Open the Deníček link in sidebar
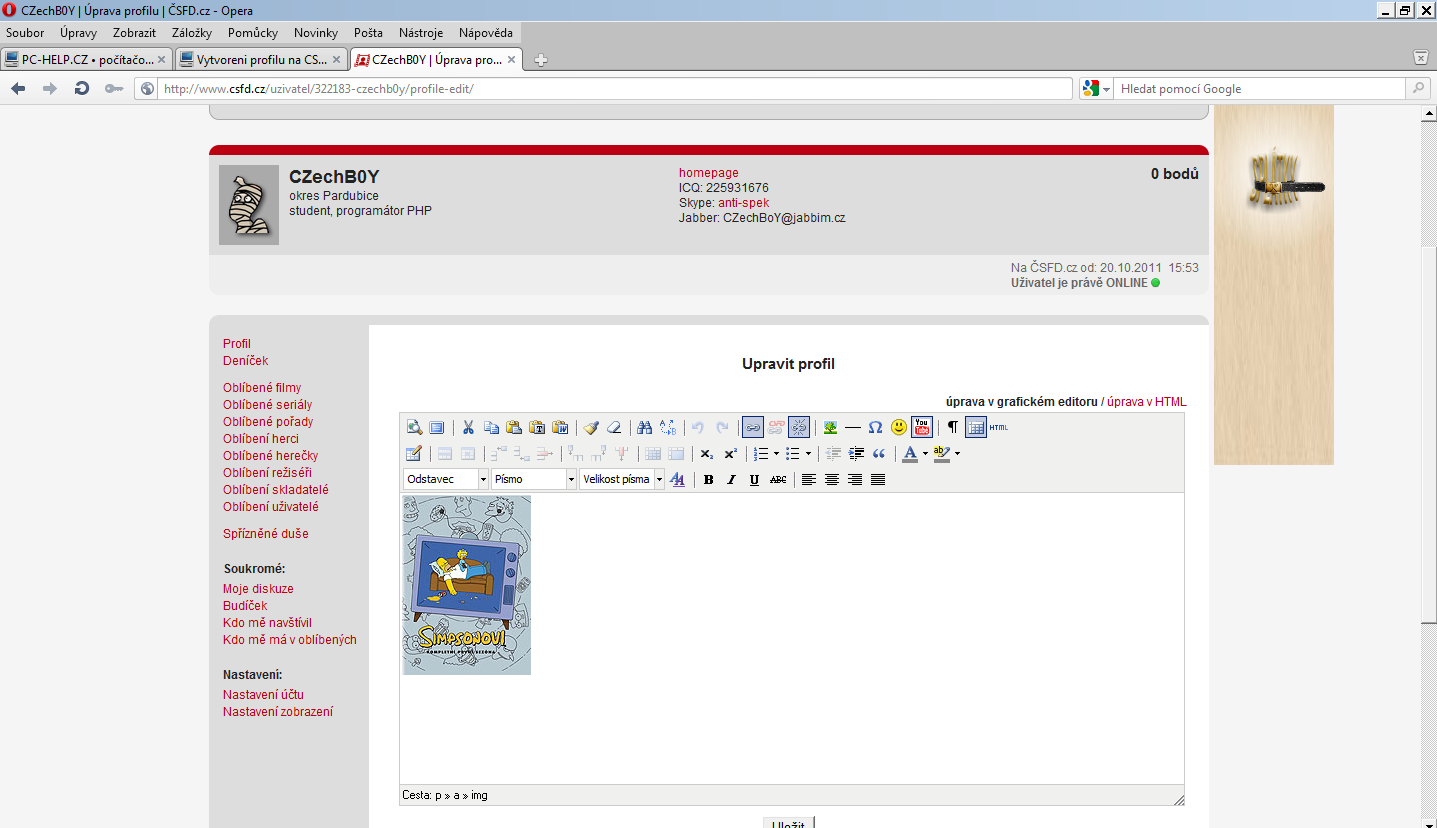This screenshot has height=828, width=1437. pos(246,360)
